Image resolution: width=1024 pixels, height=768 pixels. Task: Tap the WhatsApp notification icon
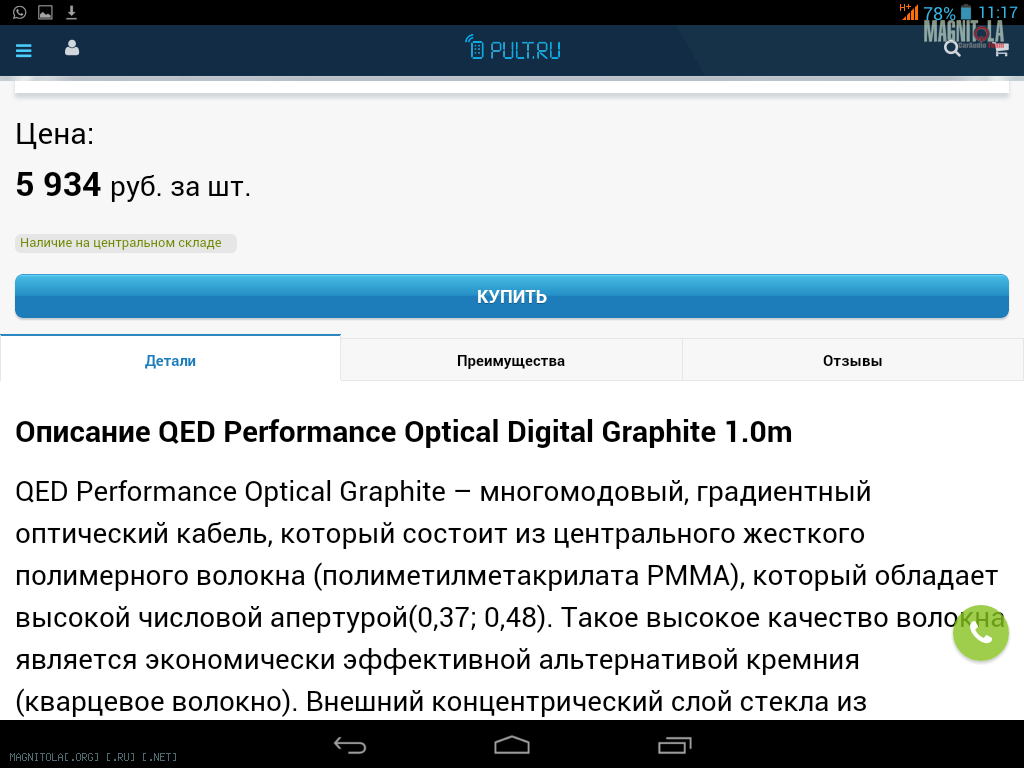[19, 12]
